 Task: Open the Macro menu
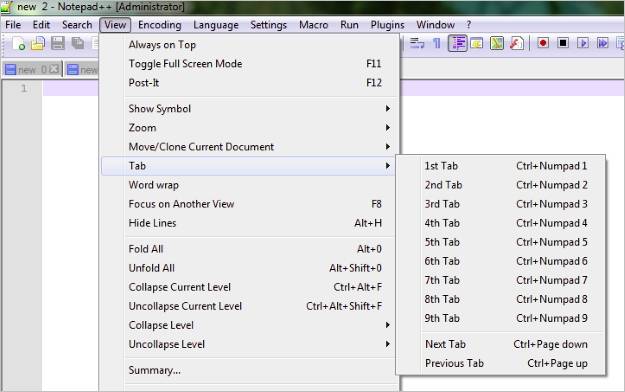coord(313,25)
